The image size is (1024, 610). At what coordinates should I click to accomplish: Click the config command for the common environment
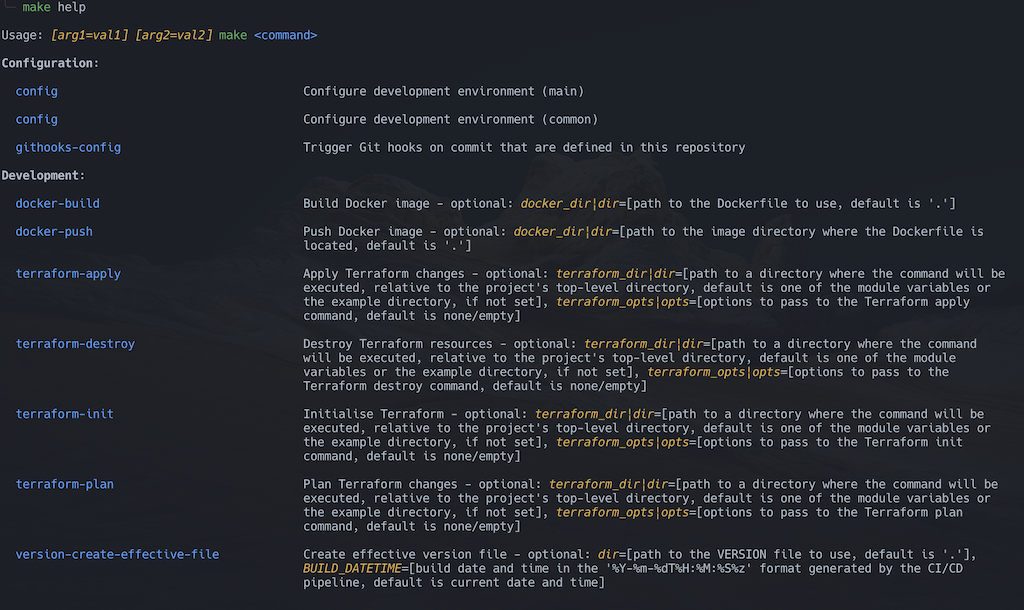click(x=37, y=119)
